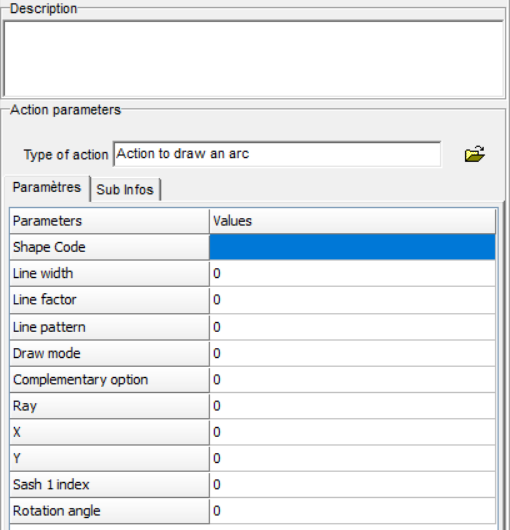Image resolution: width=510 pixels, height=530 pixels.
Task: Edit the Ray value cell
Action: [353, 406]
